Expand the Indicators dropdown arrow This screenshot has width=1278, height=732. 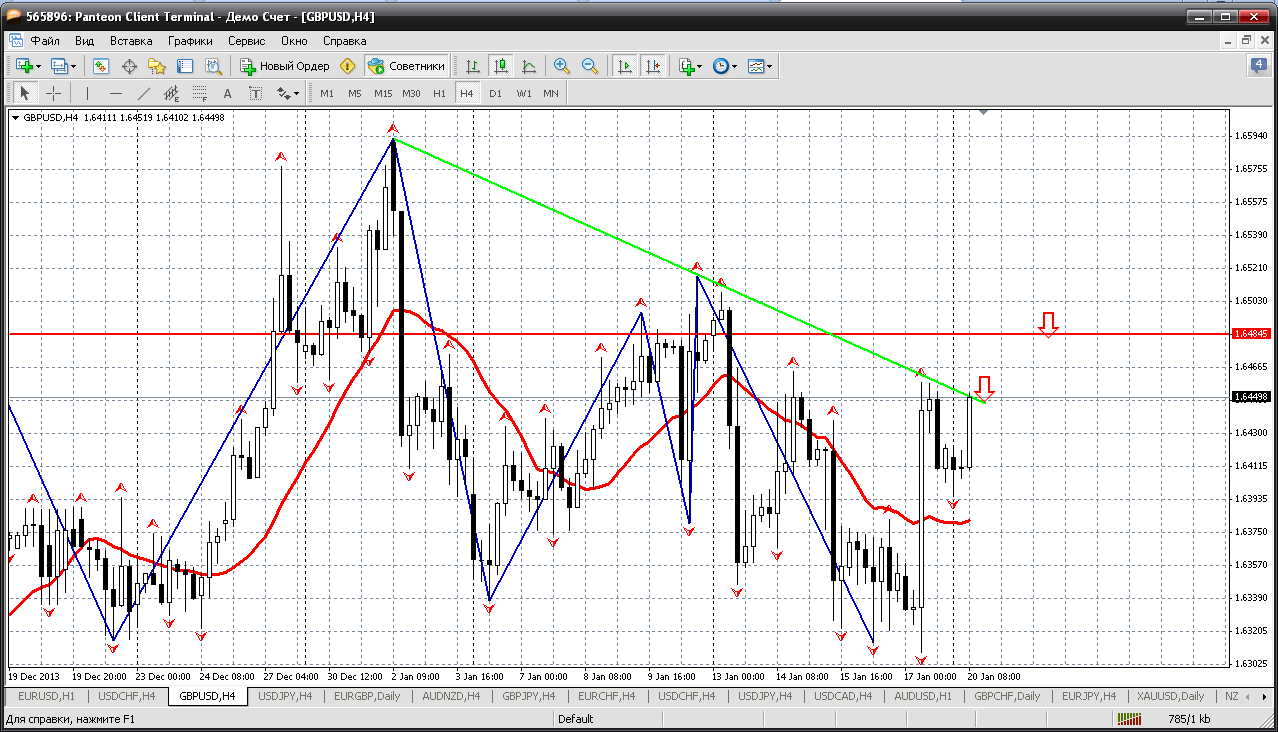(699, 66)
